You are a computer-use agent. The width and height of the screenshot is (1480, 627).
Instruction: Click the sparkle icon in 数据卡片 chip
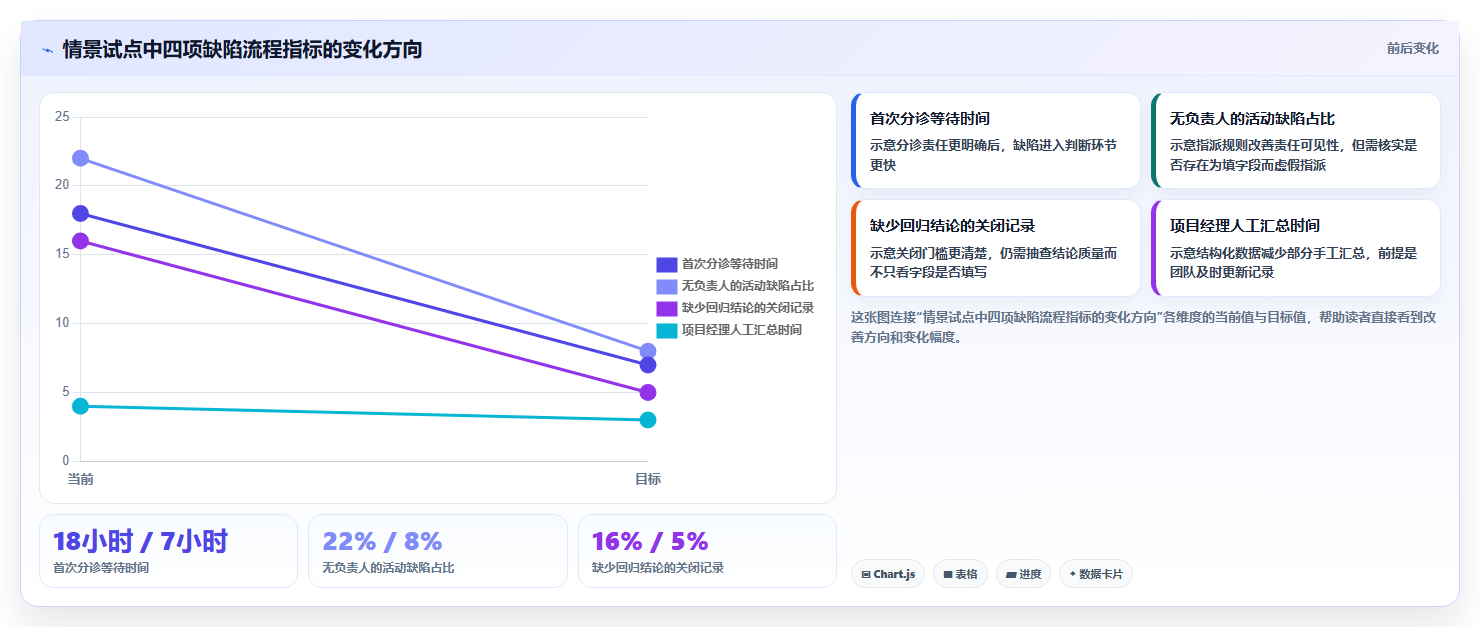[x=1073, y=574]
